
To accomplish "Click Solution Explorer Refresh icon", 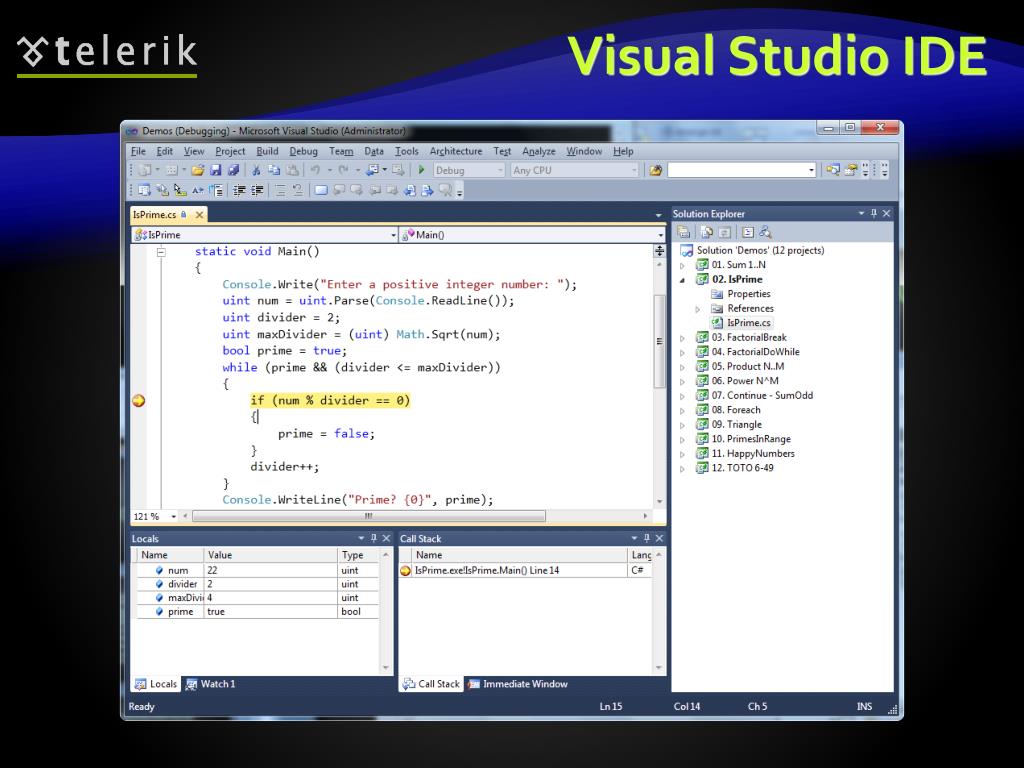I will click(x=724, y=232).
